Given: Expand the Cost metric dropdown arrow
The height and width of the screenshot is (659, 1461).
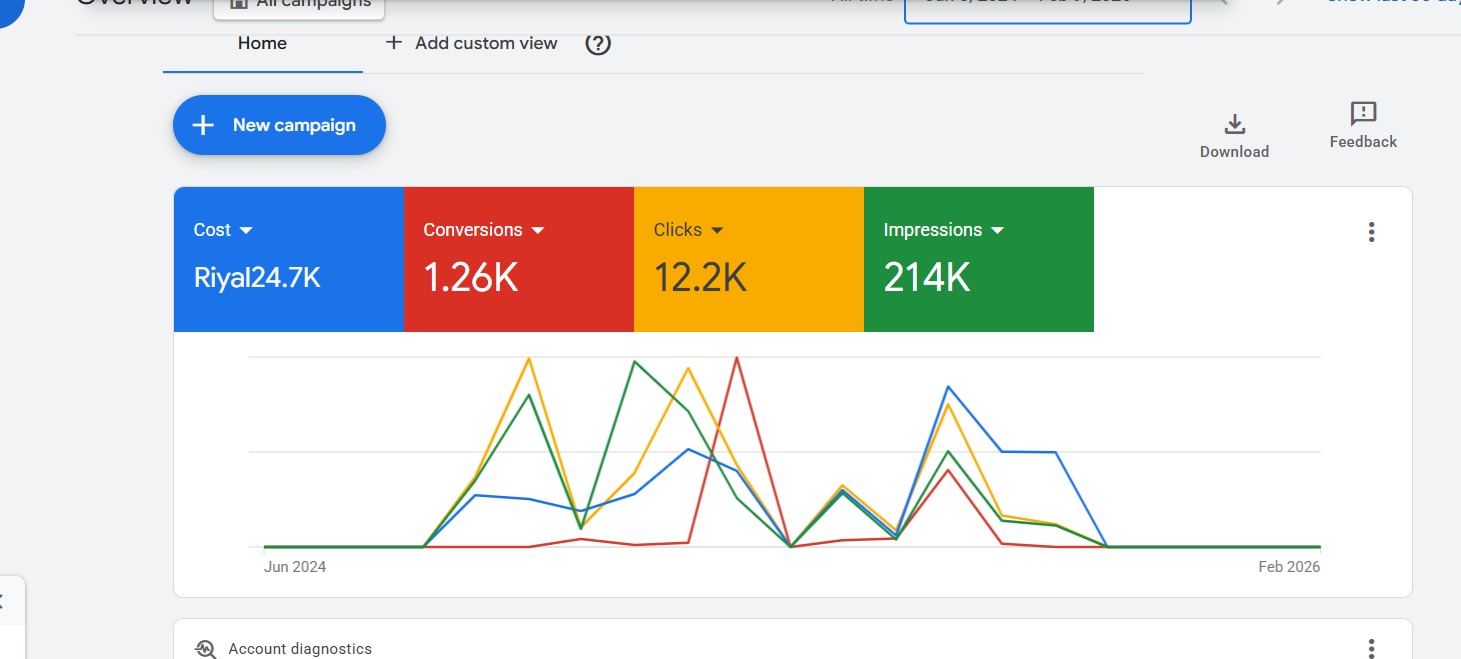Looking at the screenshot, I should (247, 231).
